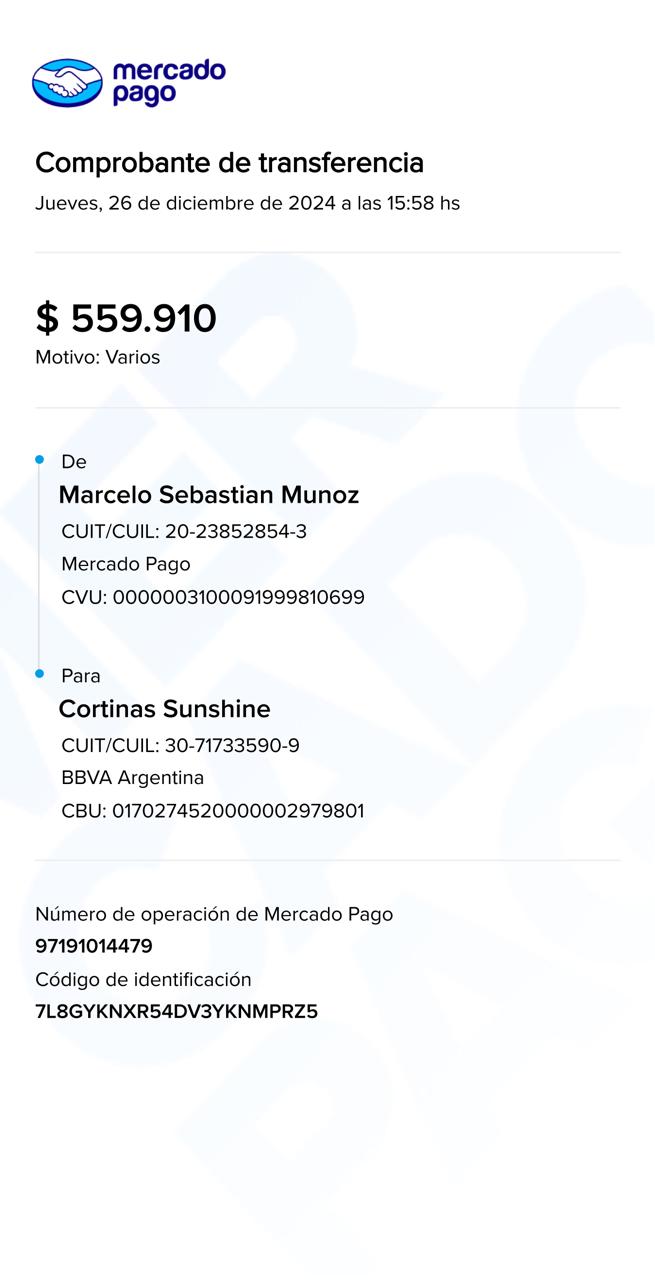Select sender name Marcelo Sebastian Munoz
655x1280 pixels.
208,495
